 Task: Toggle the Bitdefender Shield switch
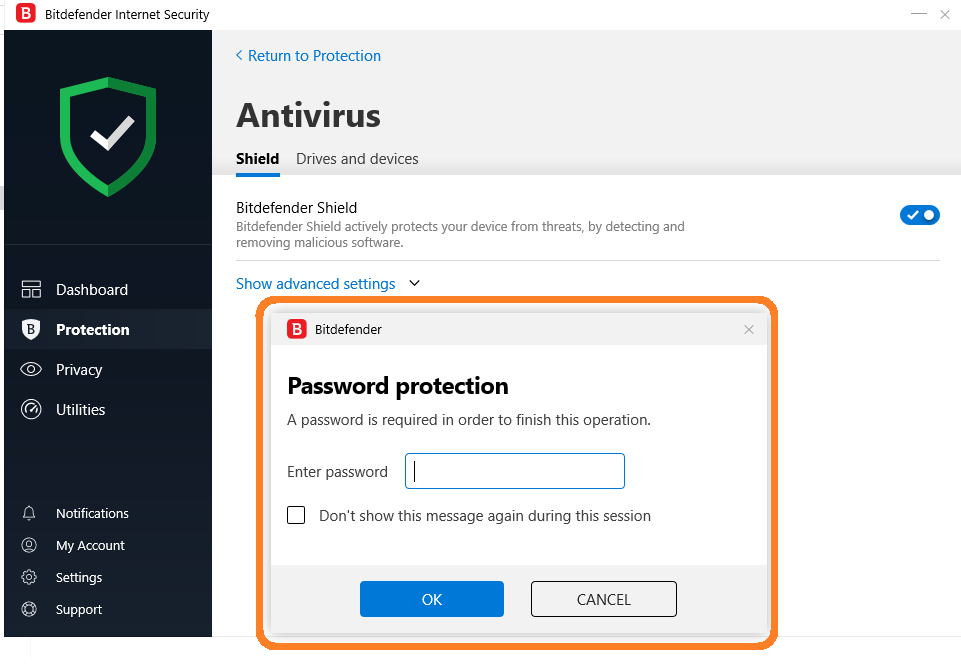(x=919, y=215)
